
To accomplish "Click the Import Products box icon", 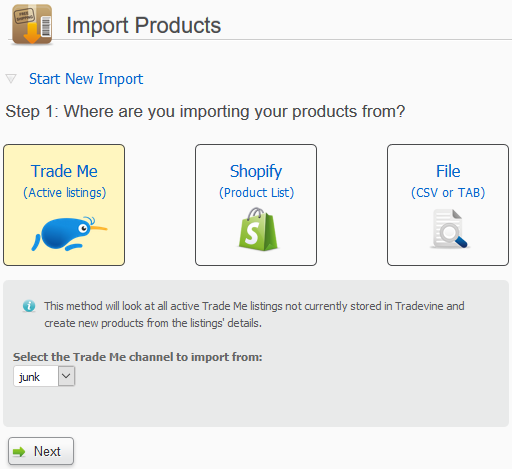I will coord(32,24).
